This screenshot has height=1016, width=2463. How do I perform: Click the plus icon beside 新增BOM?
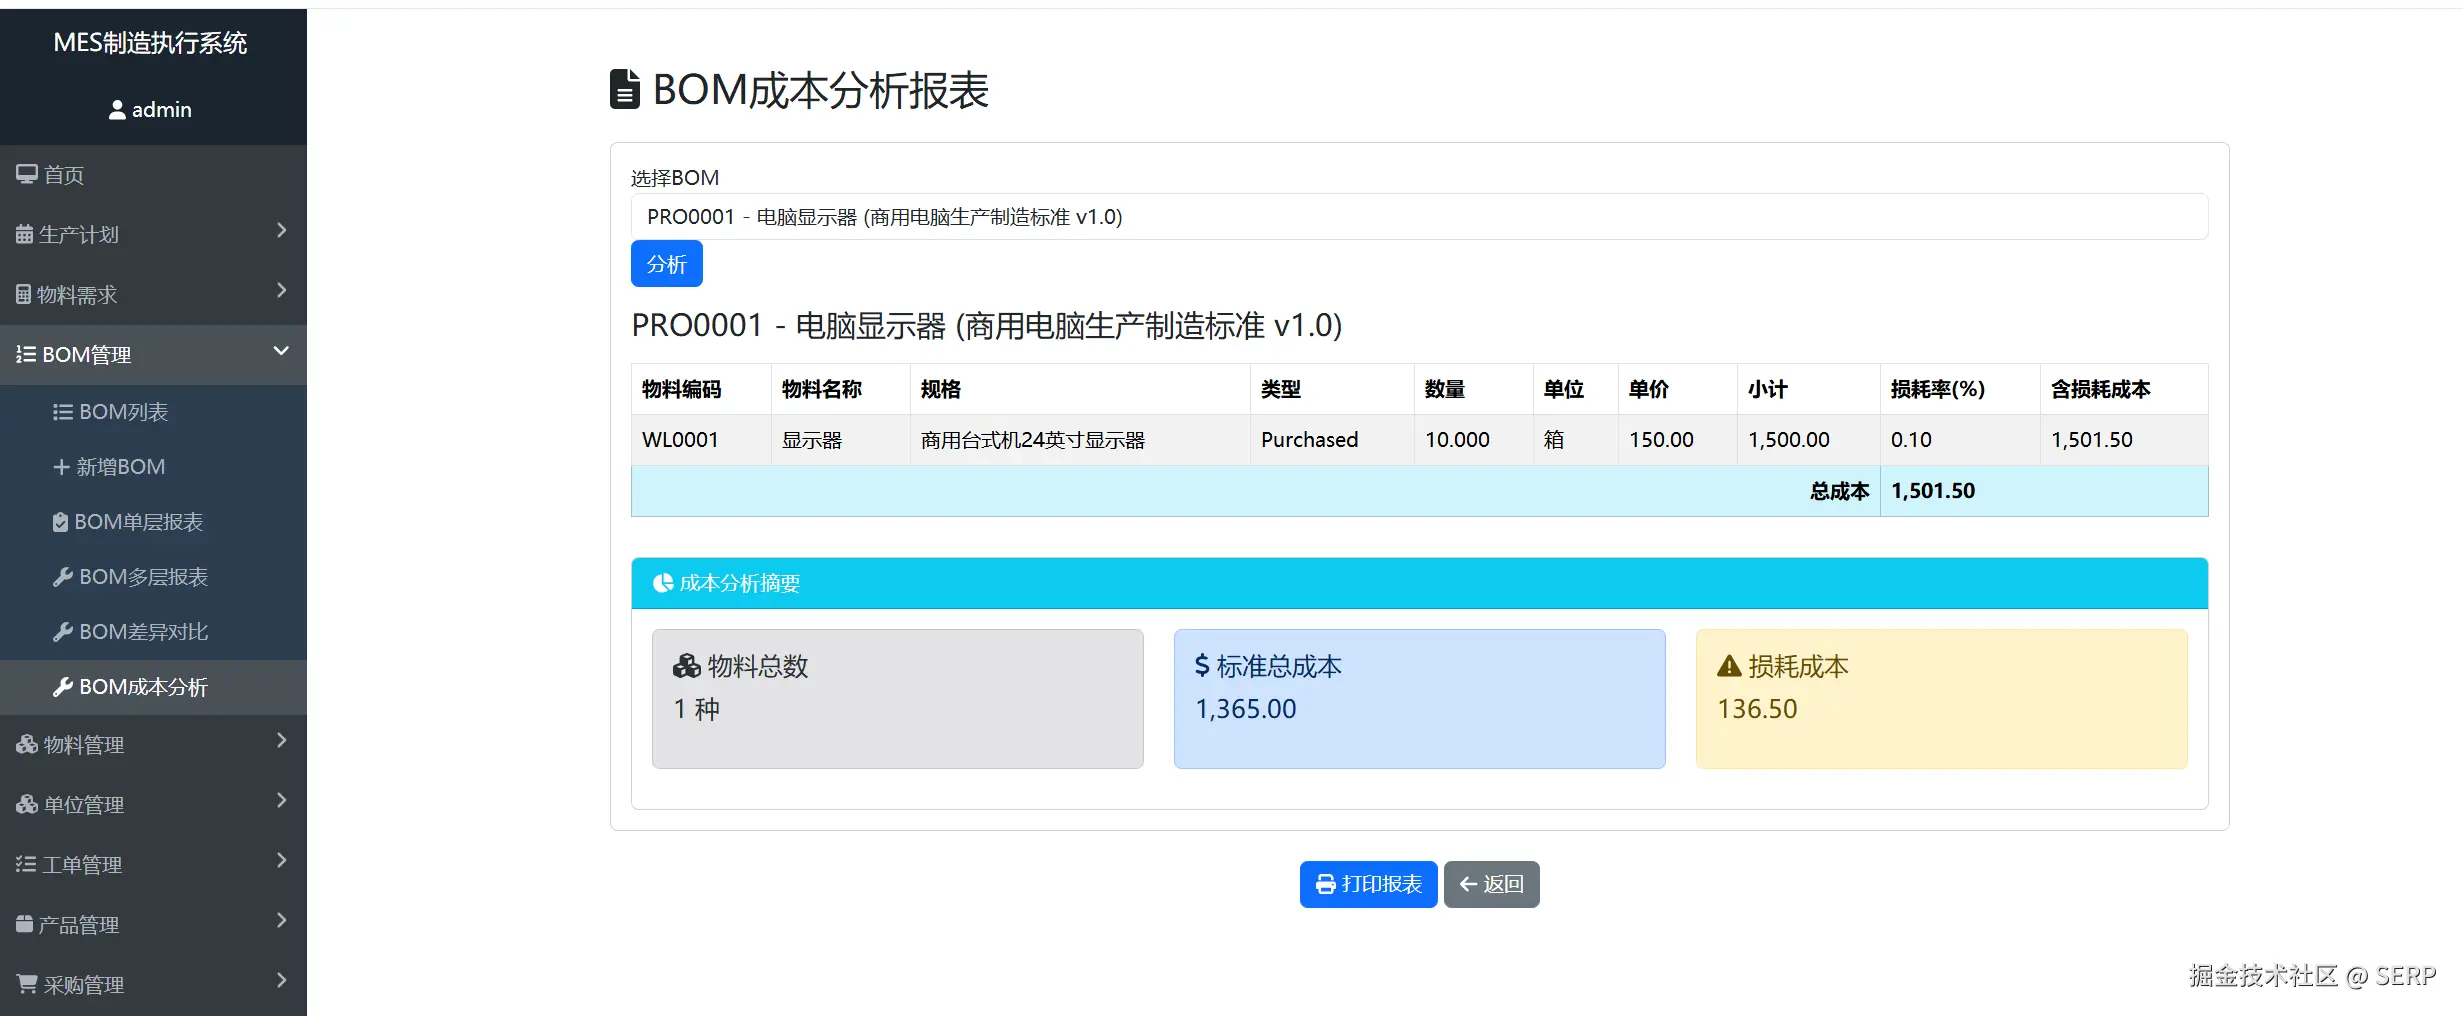pos(61,467)
